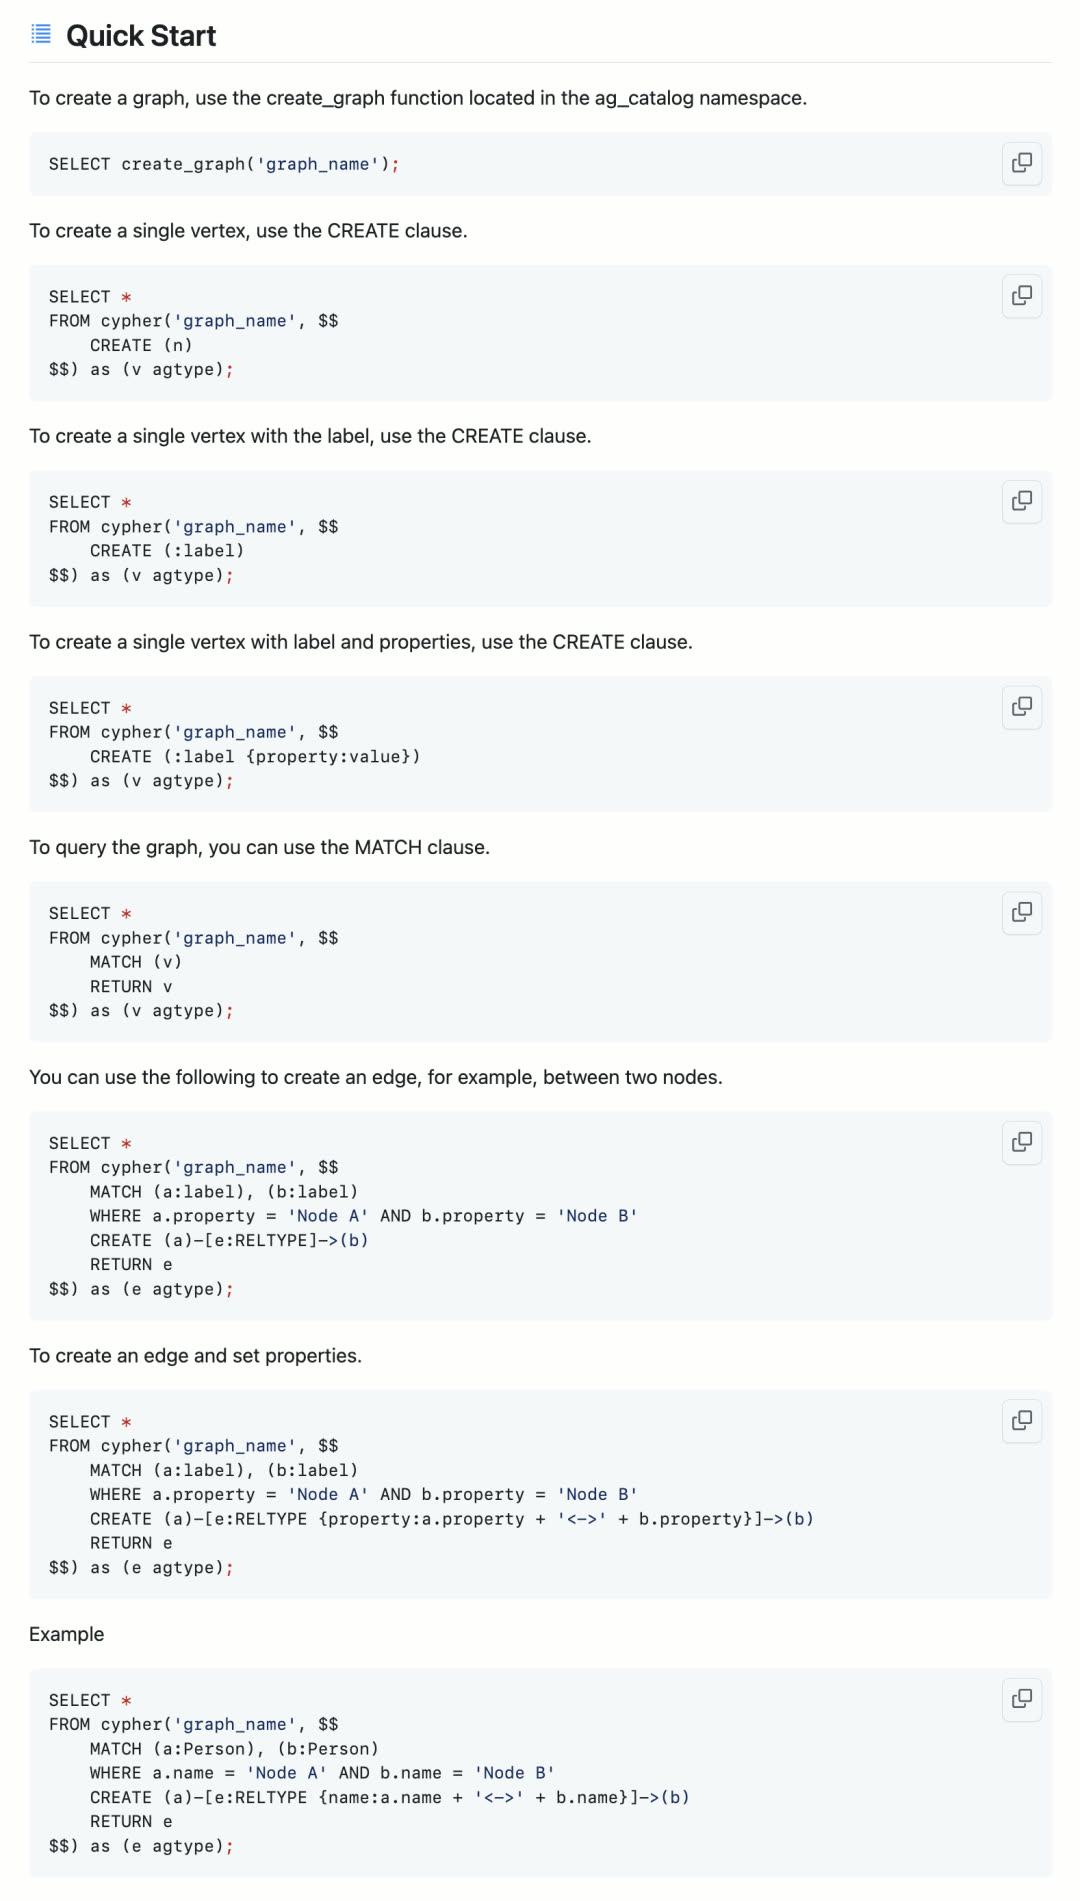Copy the create edge RELTYPE snippet
This screenshot has height=1901, width=1080.
point(1021,1142)
